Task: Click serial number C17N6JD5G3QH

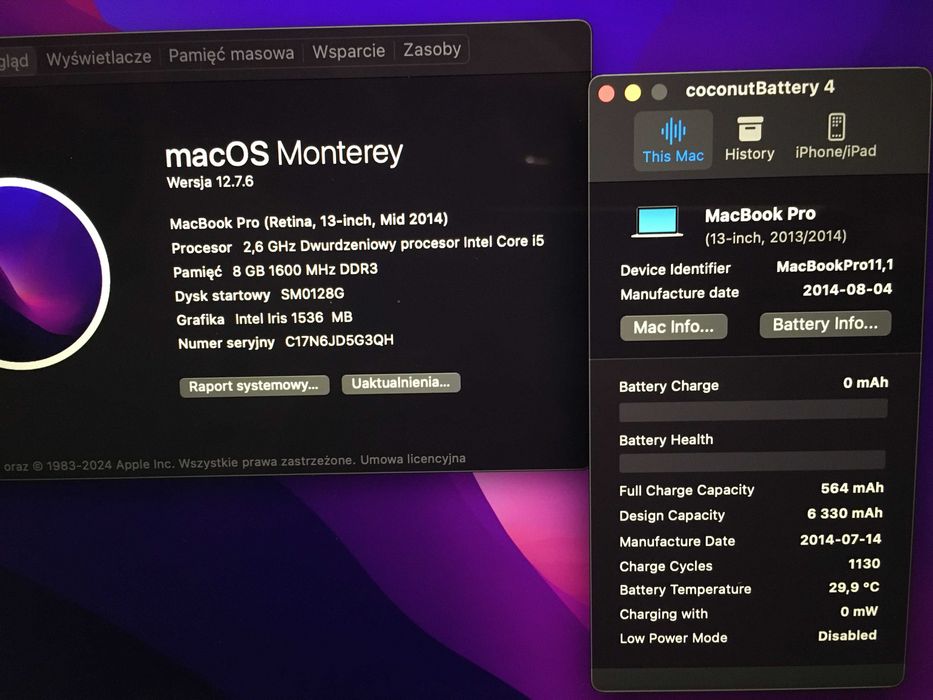Action: point(339,340)
